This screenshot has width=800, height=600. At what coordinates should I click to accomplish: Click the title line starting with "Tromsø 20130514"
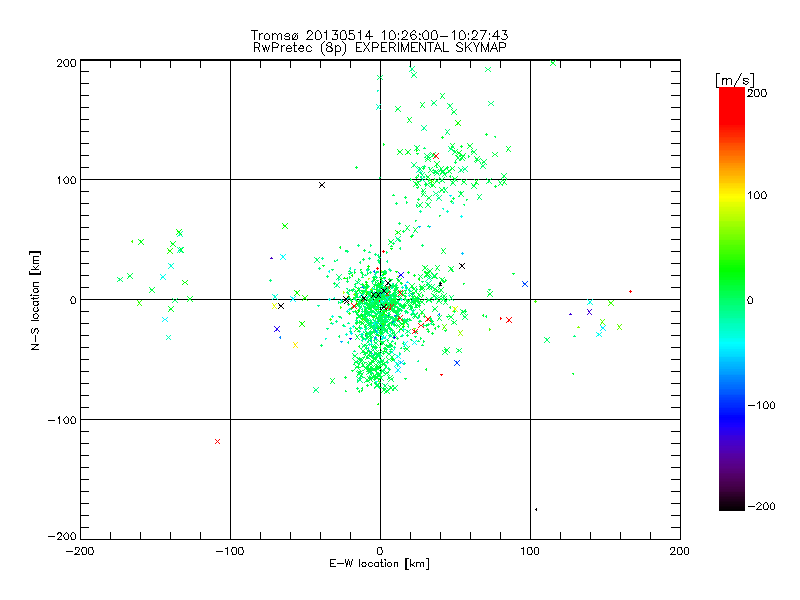pyautogui.click(x=379, y=35)
